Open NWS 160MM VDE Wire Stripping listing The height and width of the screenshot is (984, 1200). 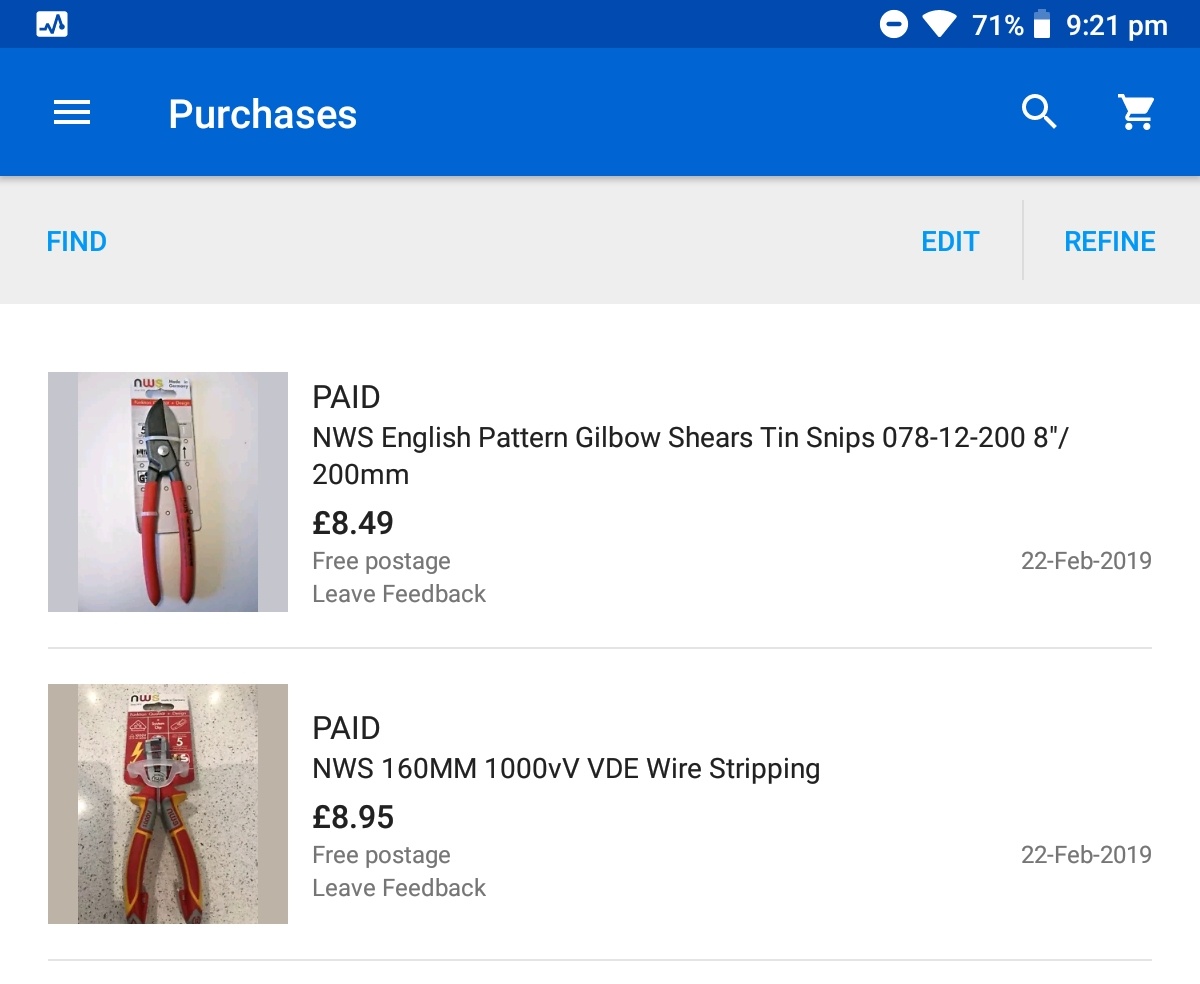coord(566,769)
